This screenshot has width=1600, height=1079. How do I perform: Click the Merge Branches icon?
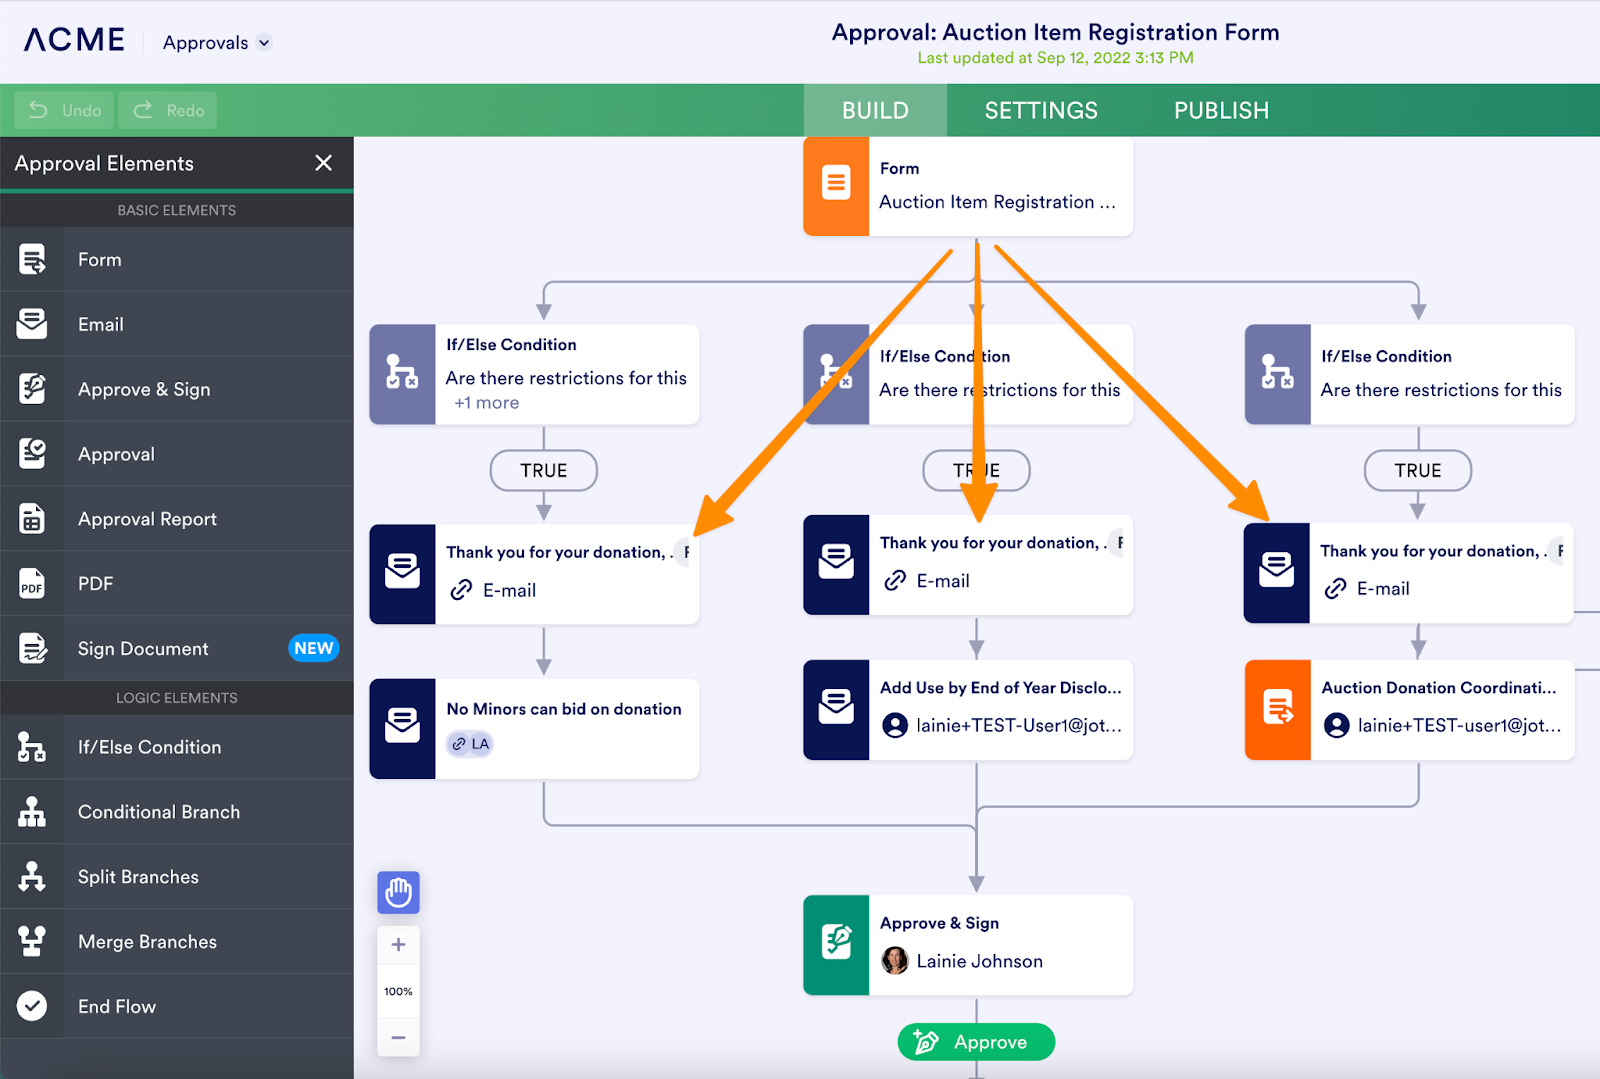(x=32, y=942)
